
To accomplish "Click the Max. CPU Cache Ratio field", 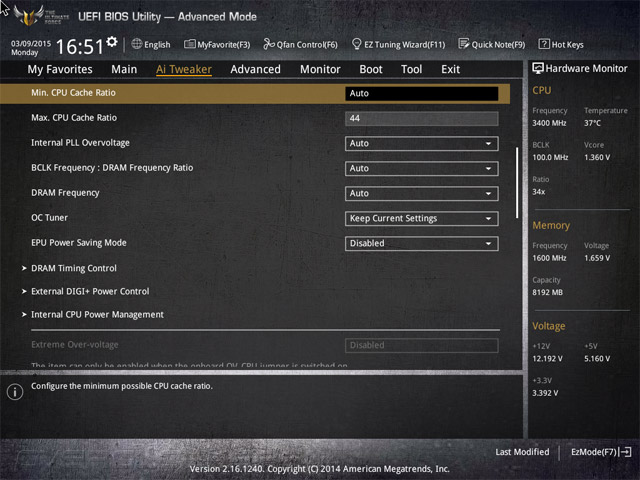I will tap(422, 118).
